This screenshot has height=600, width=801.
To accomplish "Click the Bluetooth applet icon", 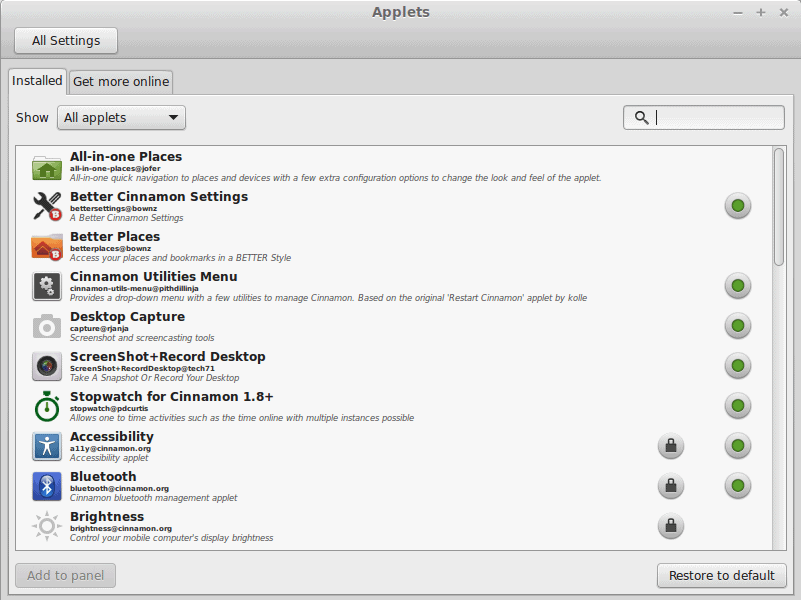I will point(46,486).
